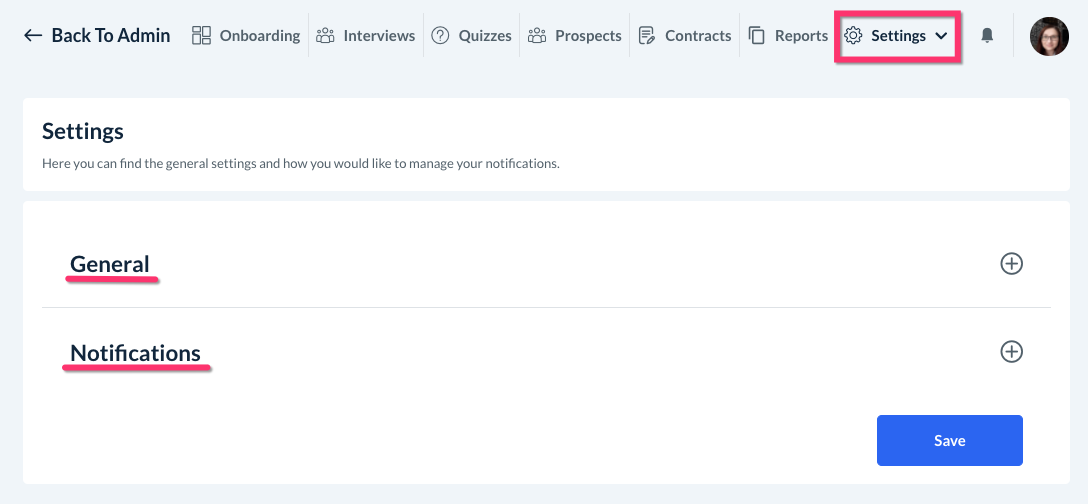This screenshot has width=1088, height=504.
Task: Go to the Interviews tab
Action: pyautogui.click(x=379, y=36)
